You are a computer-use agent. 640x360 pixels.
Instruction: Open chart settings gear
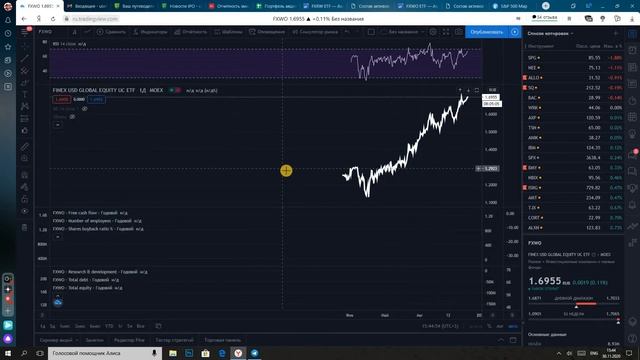tap(433, 32)
